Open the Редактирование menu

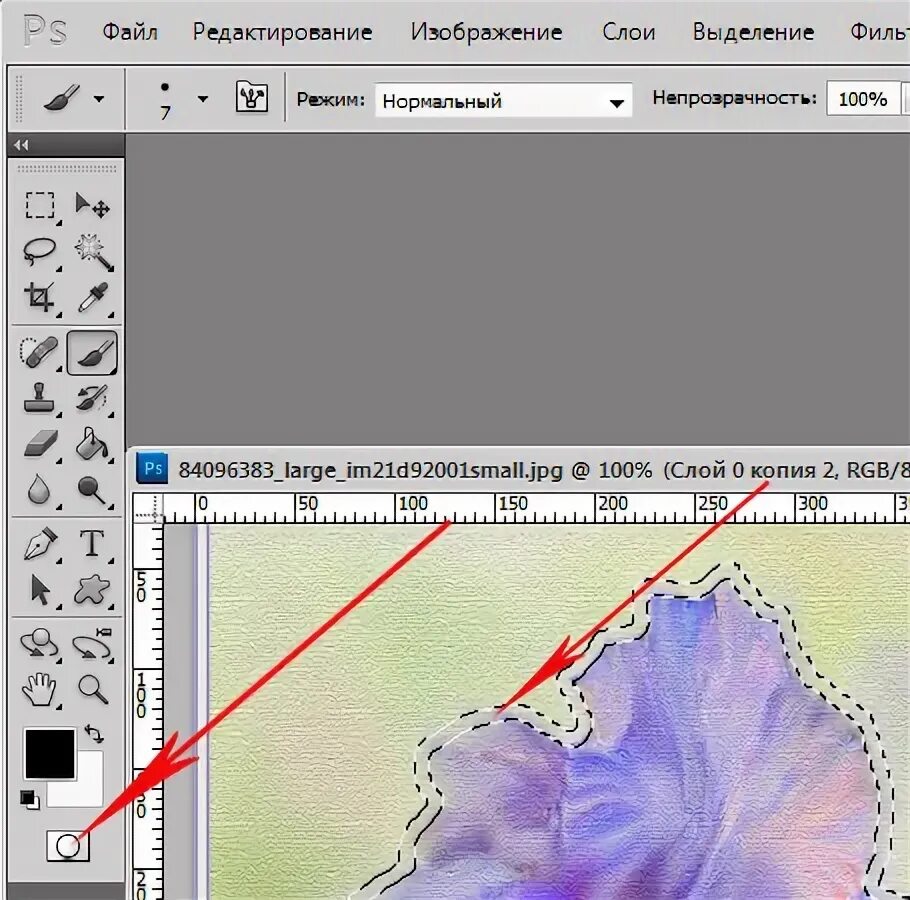point(282,32)
